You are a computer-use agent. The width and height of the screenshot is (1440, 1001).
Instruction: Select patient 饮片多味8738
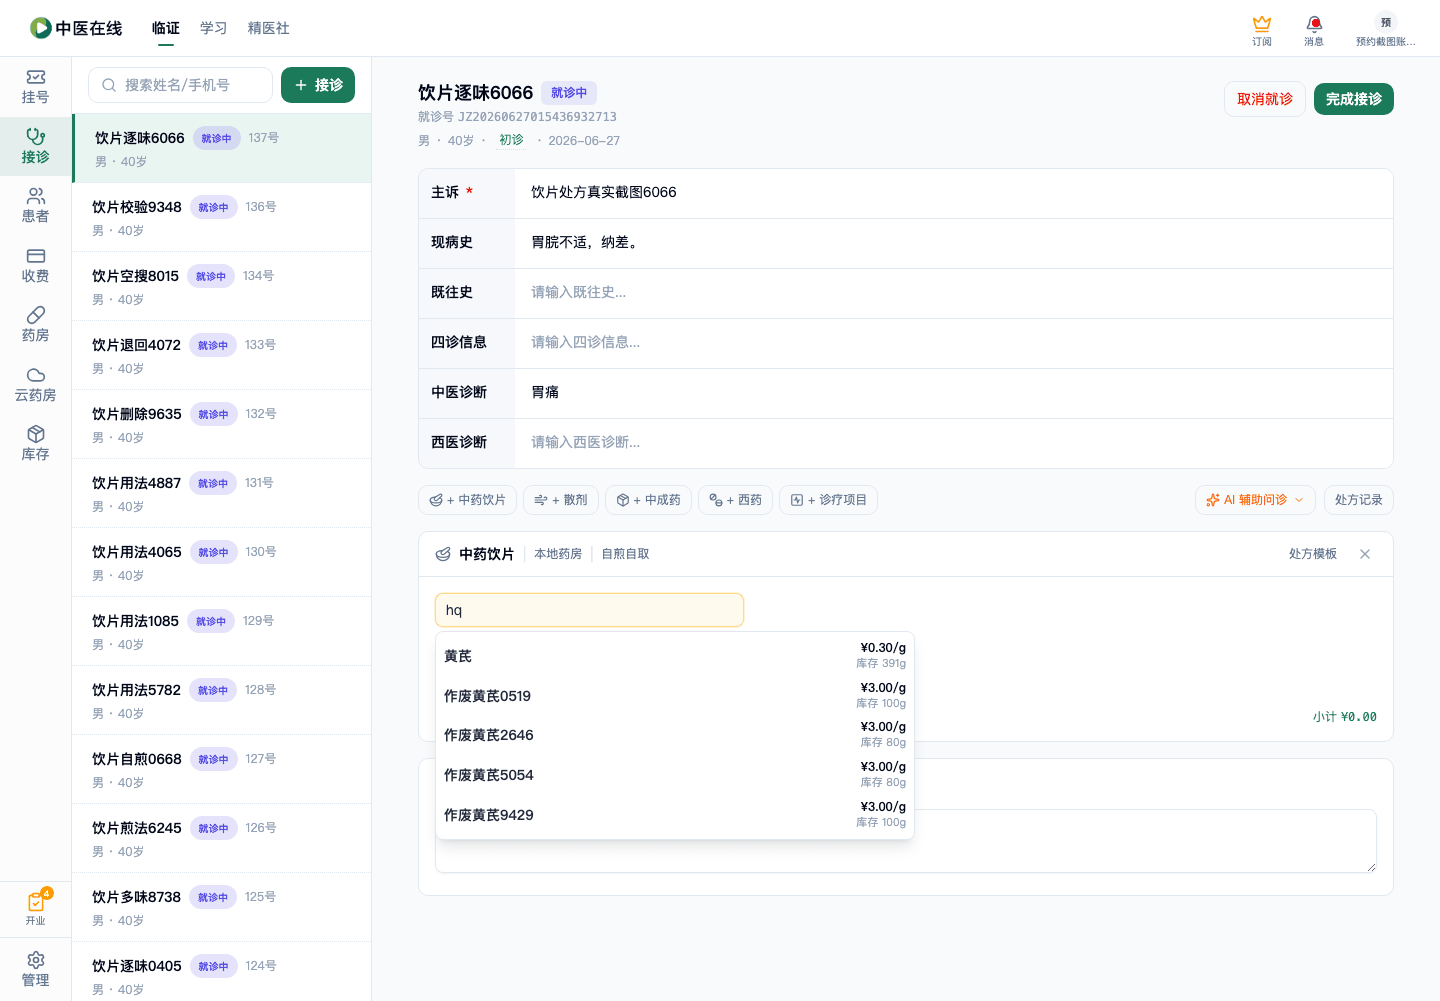point(221,907)
